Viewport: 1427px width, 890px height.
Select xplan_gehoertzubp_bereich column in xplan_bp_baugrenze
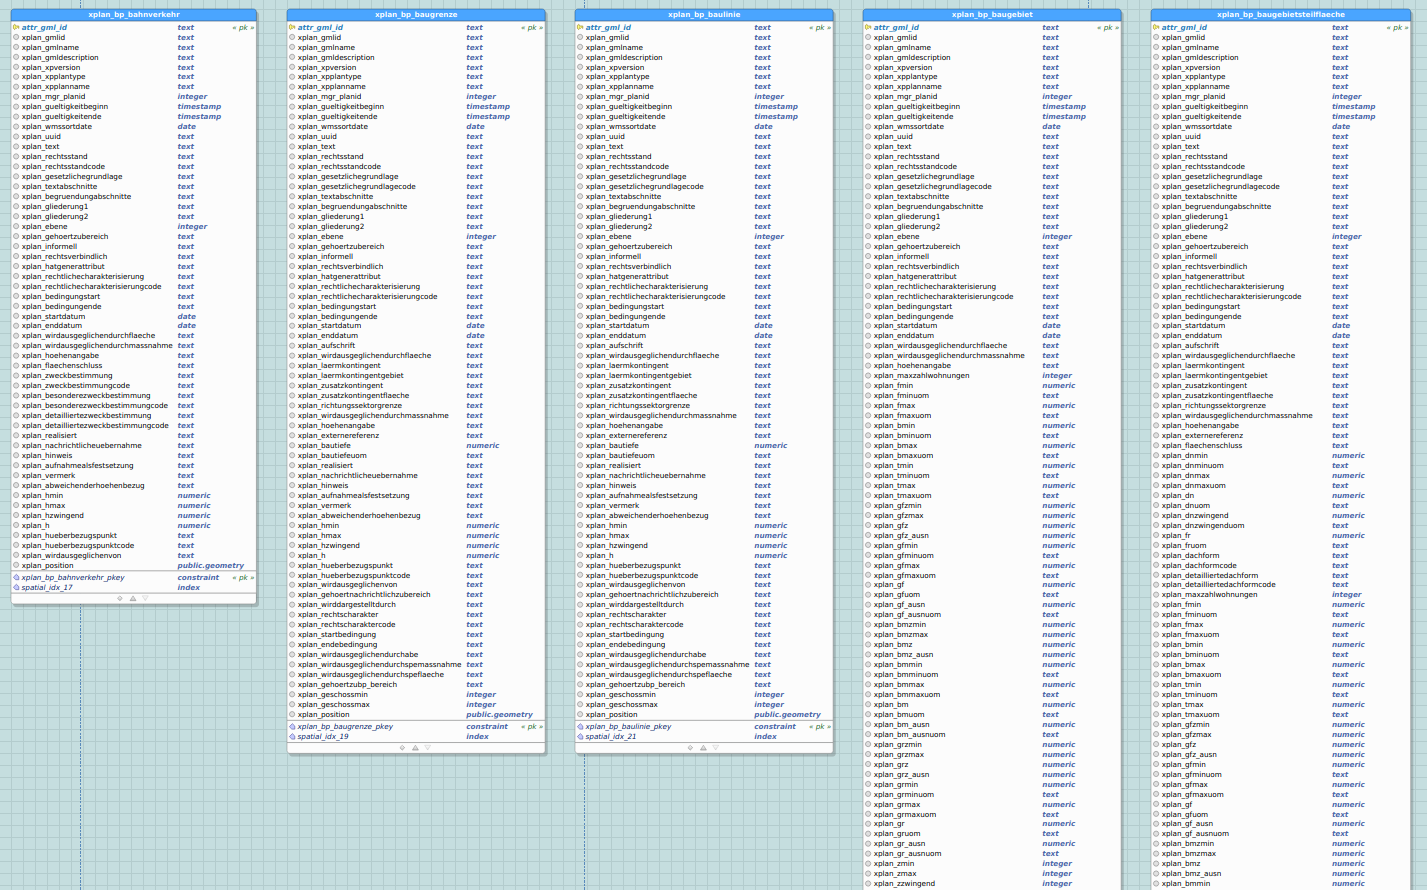416,685
